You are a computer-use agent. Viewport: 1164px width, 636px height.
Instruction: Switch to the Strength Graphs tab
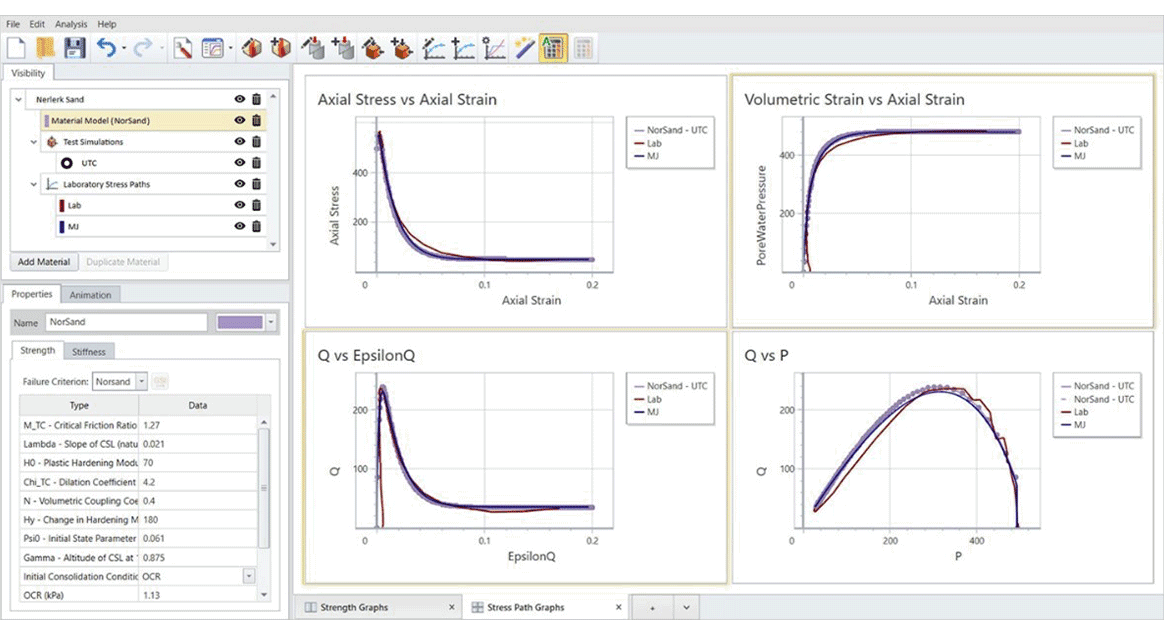pyautogui.click(x=354, y=607)
